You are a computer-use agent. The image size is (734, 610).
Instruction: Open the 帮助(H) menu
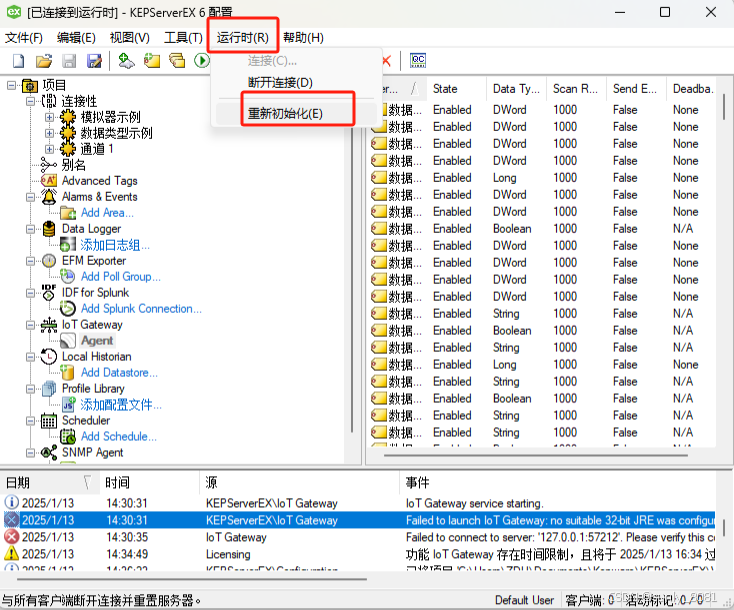point(303,37)
